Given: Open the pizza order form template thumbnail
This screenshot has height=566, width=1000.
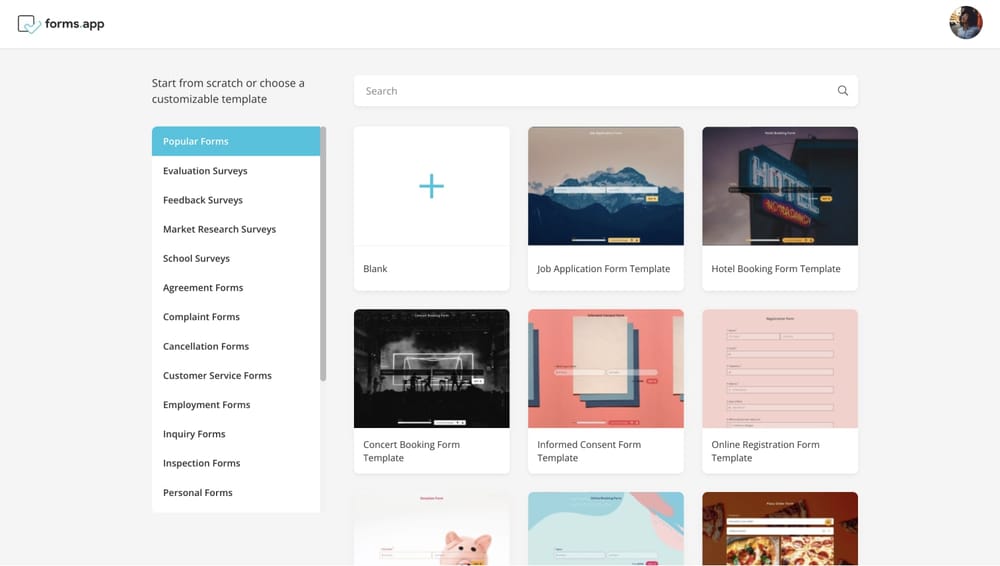Looking at the screenshot, I should (x=779, y=528).
